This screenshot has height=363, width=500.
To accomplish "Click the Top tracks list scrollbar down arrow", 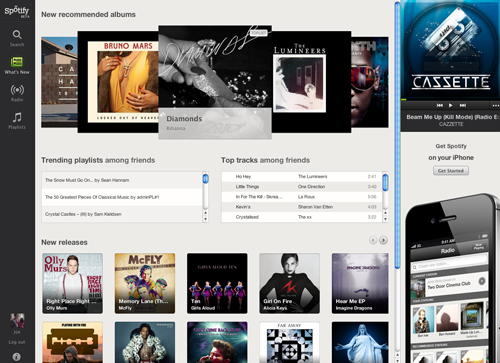I will pos(385,219).
